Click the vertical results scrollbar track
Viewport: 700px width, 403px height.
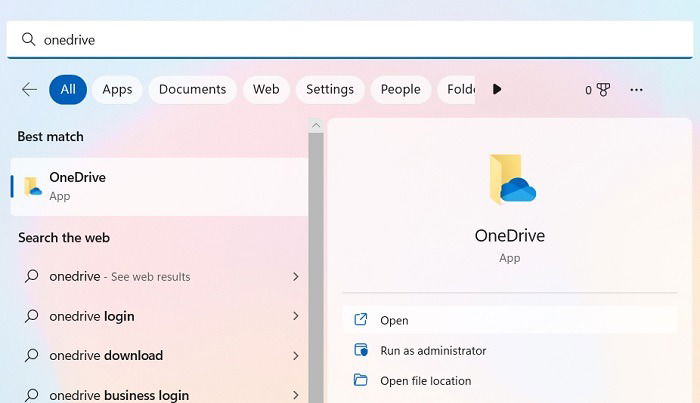[316, 268]
